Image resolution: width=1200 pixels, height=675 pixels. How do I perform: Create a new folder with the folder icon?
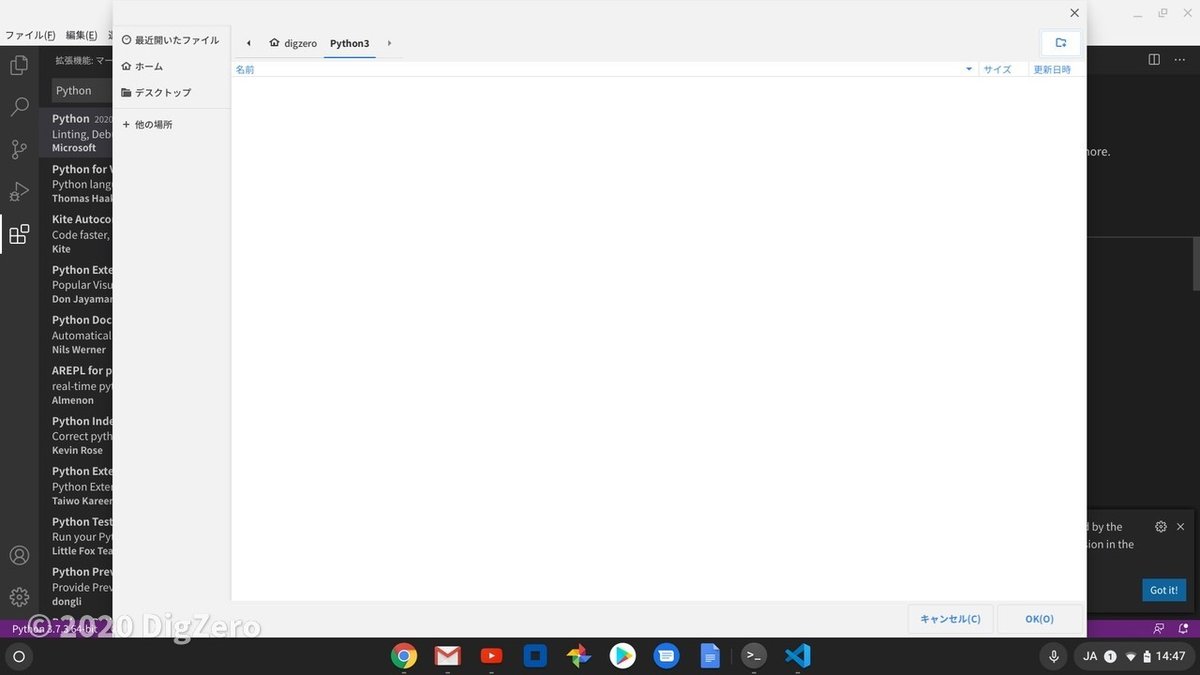1061,43
